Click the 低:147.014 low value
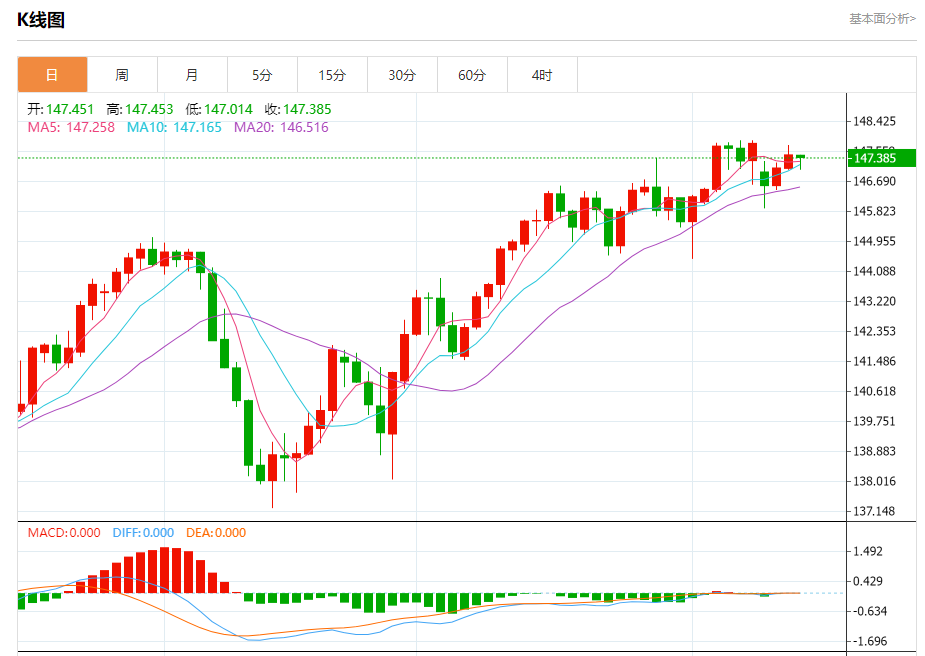This screenshot has height=656, width=925. point(219,109)
